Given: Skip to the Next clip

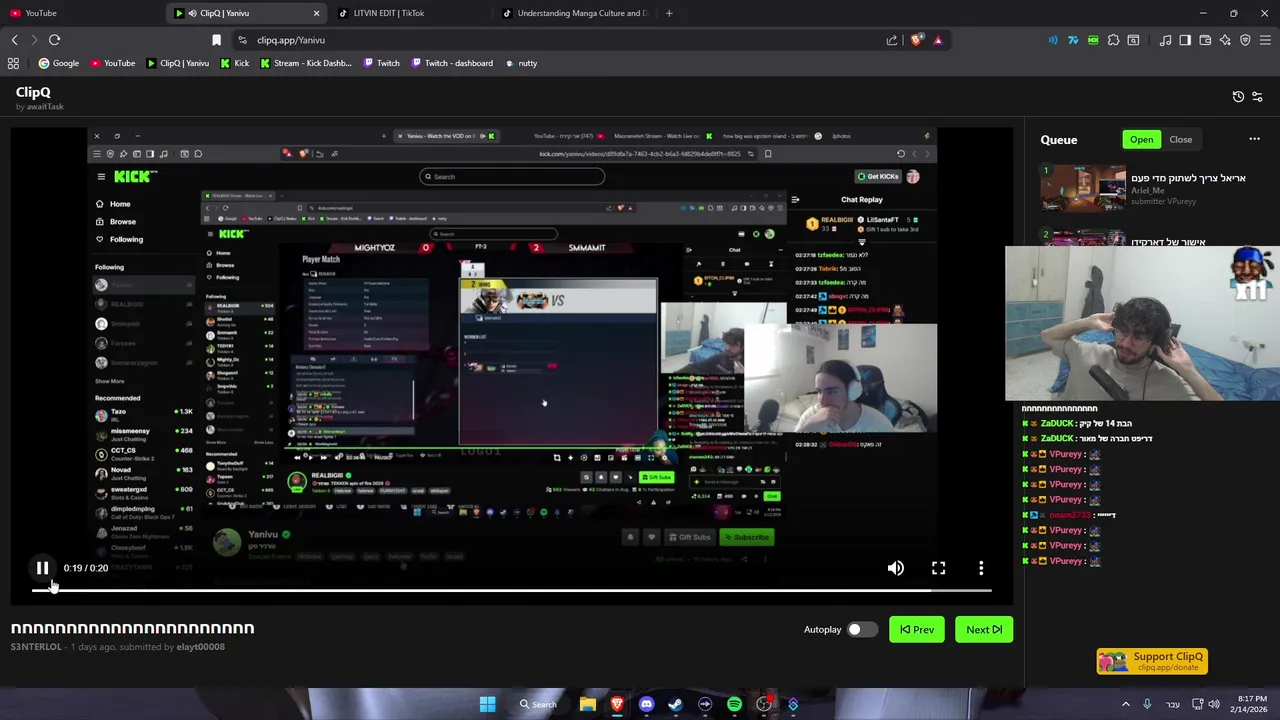Looking at the screenshot, I should click(x=984, y=630).
